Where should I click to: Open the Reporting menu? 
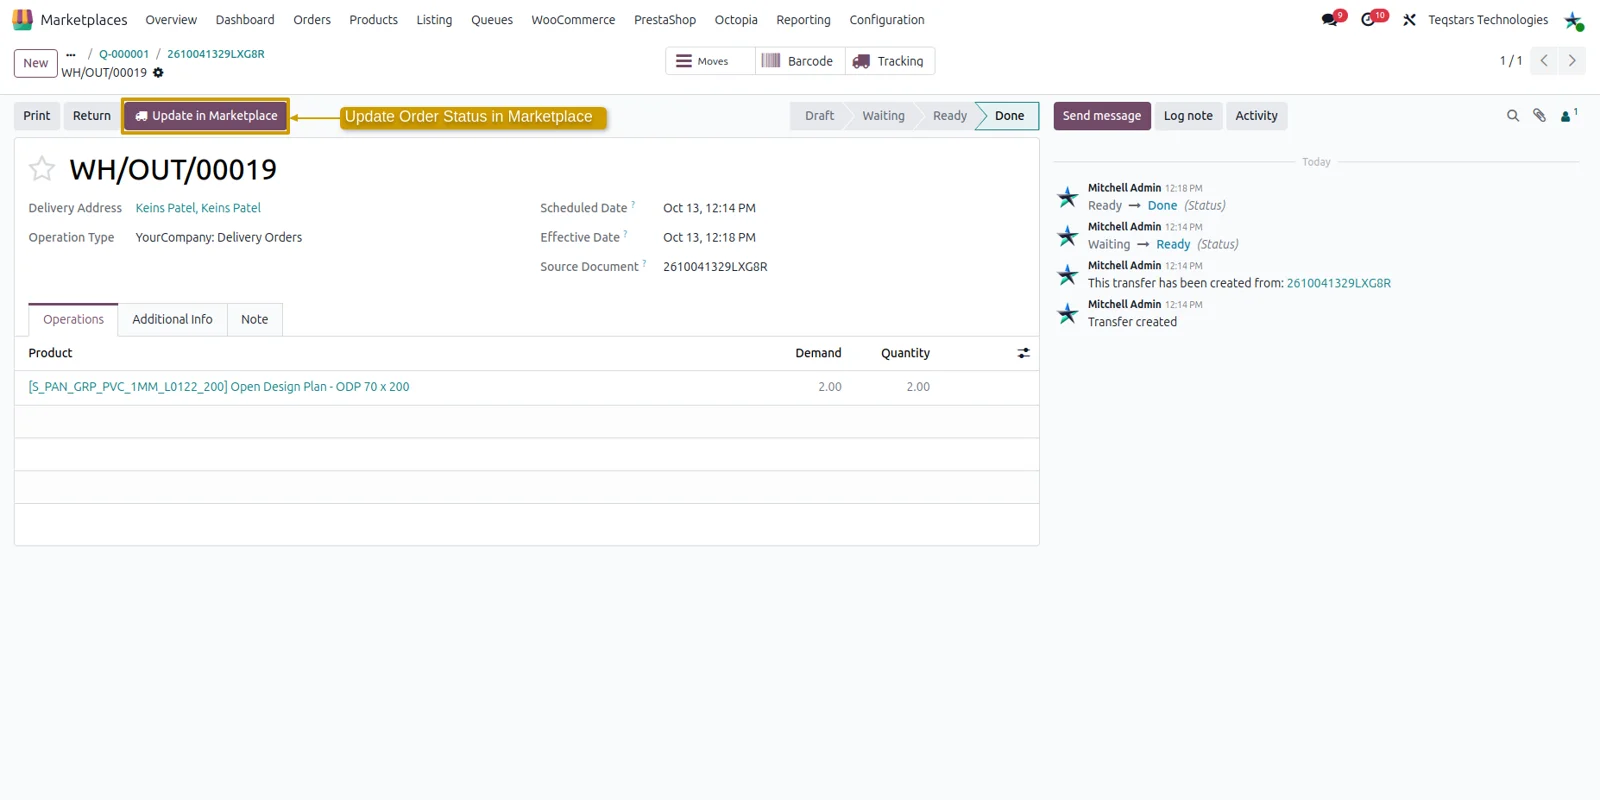coord(803,20)
